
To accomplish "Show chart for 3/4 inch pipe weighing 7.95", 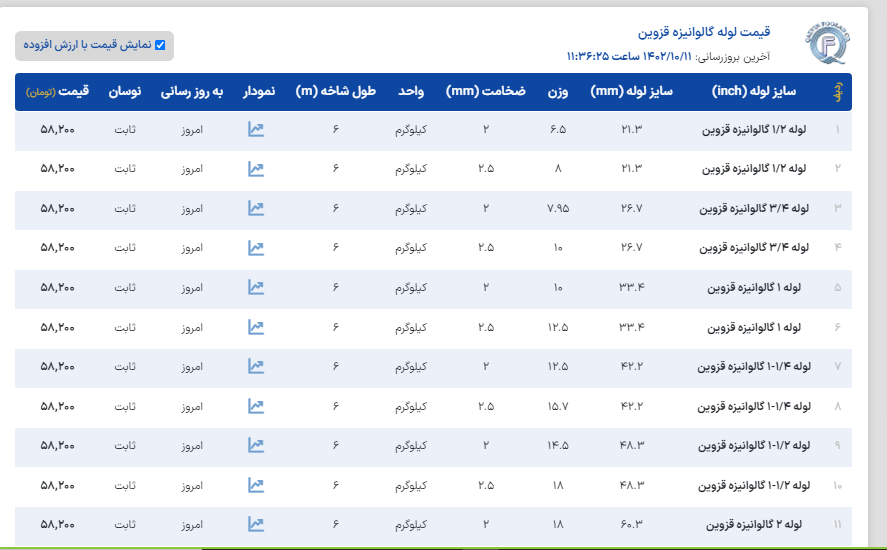I will coord(256,208).
